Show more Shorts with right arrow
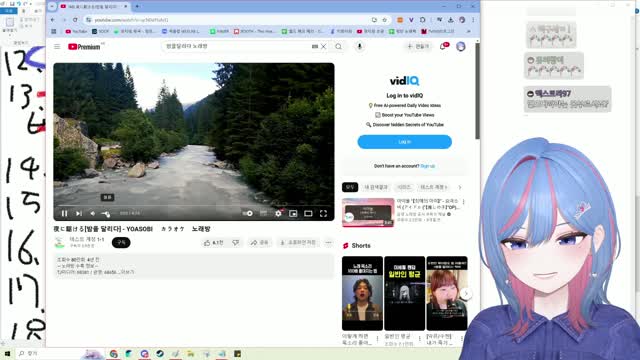Image resolution: width=640 pixels, height=360 pixels. coord(466,293)
